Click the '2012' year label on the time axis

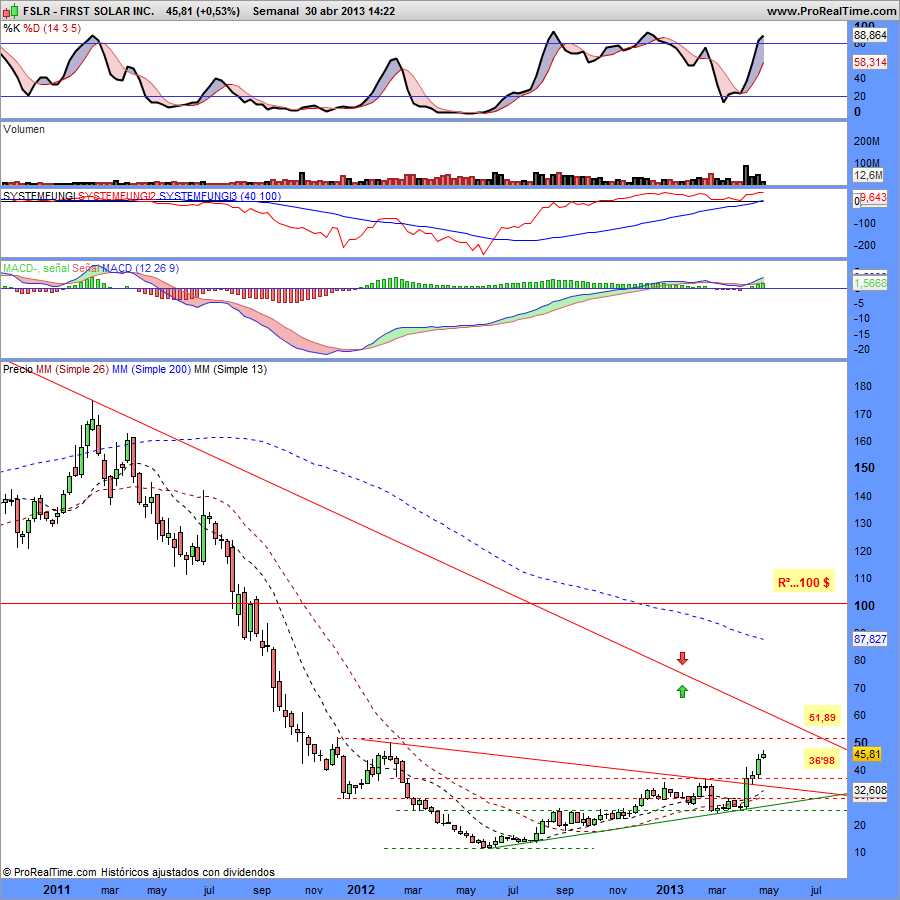click(361, 890)
